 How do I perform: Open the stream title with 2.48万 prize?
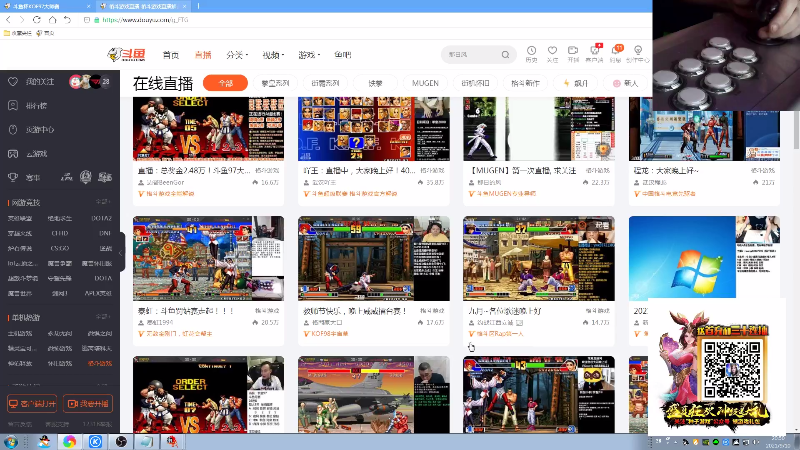coord(194,170)
